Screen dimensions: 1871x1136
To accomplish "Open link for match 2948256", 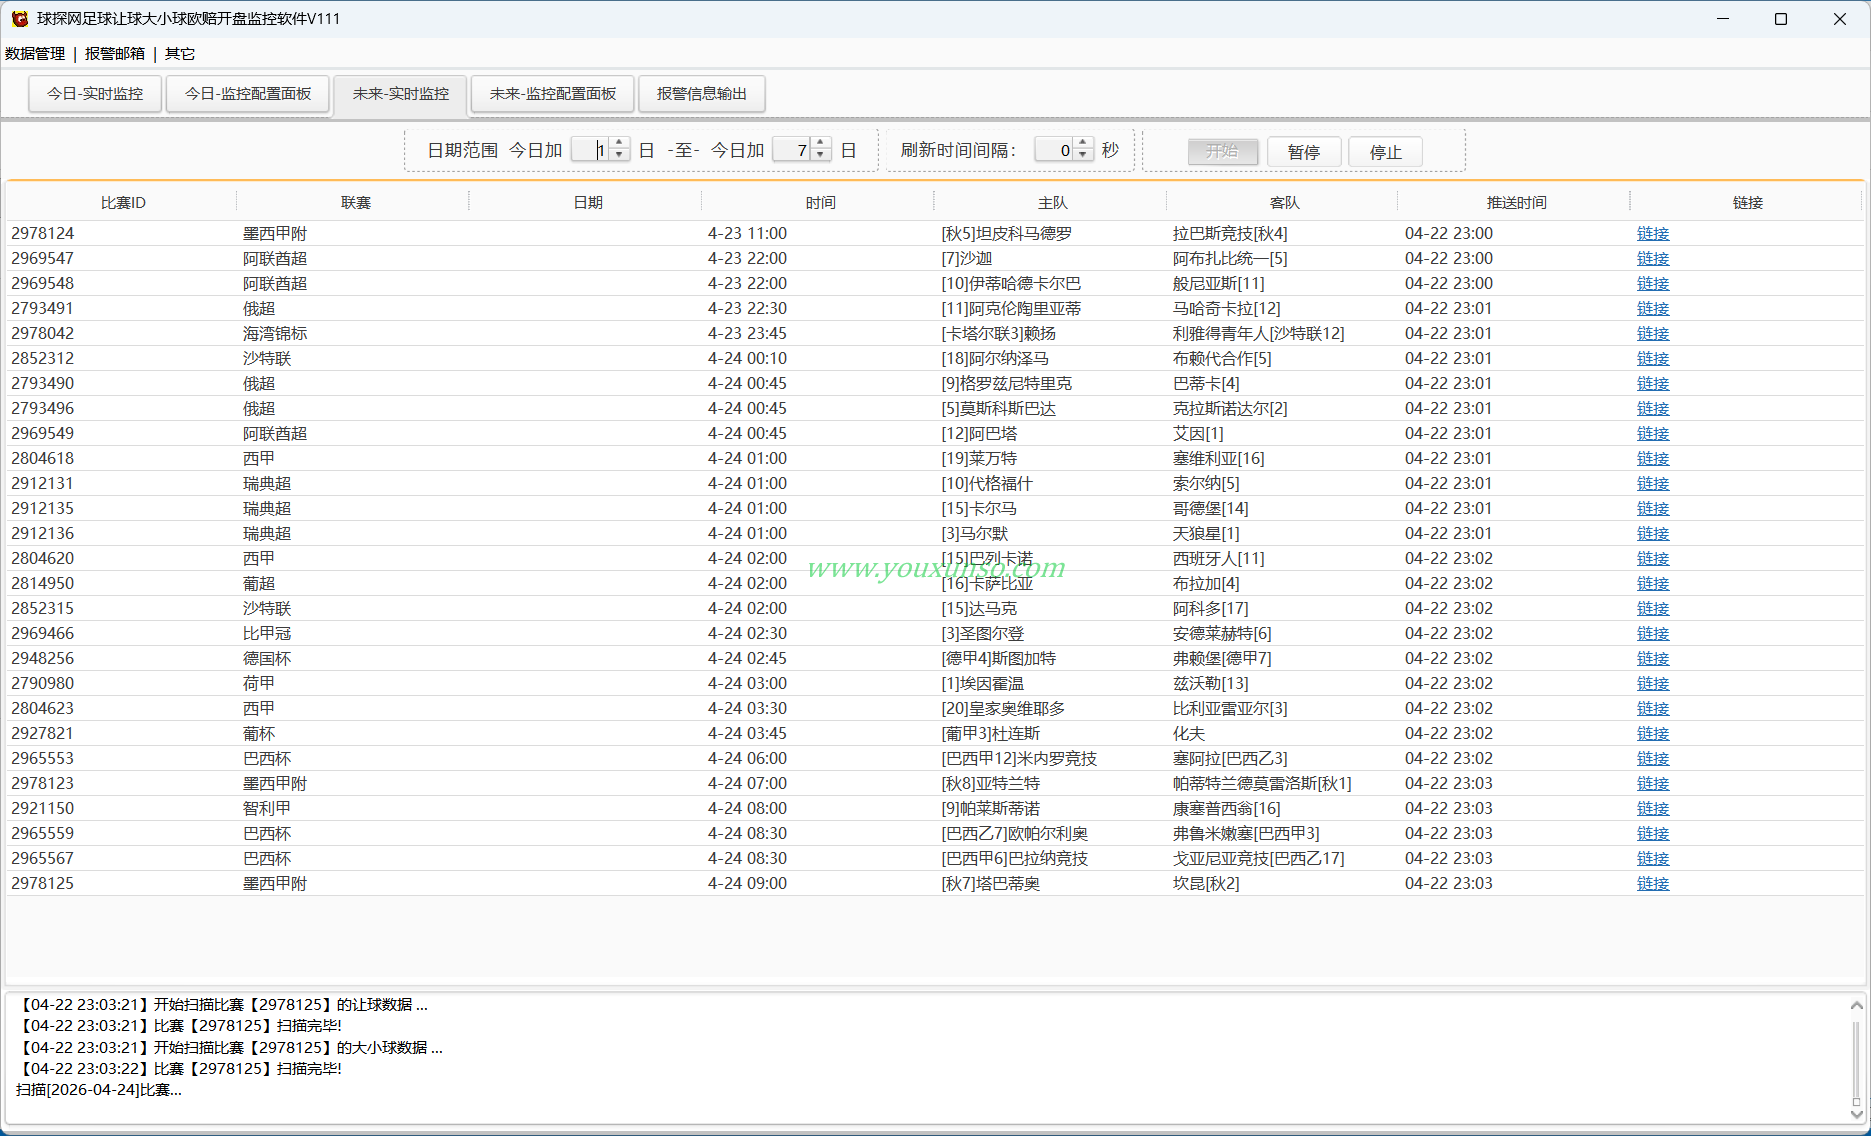I will [1653, 659].
